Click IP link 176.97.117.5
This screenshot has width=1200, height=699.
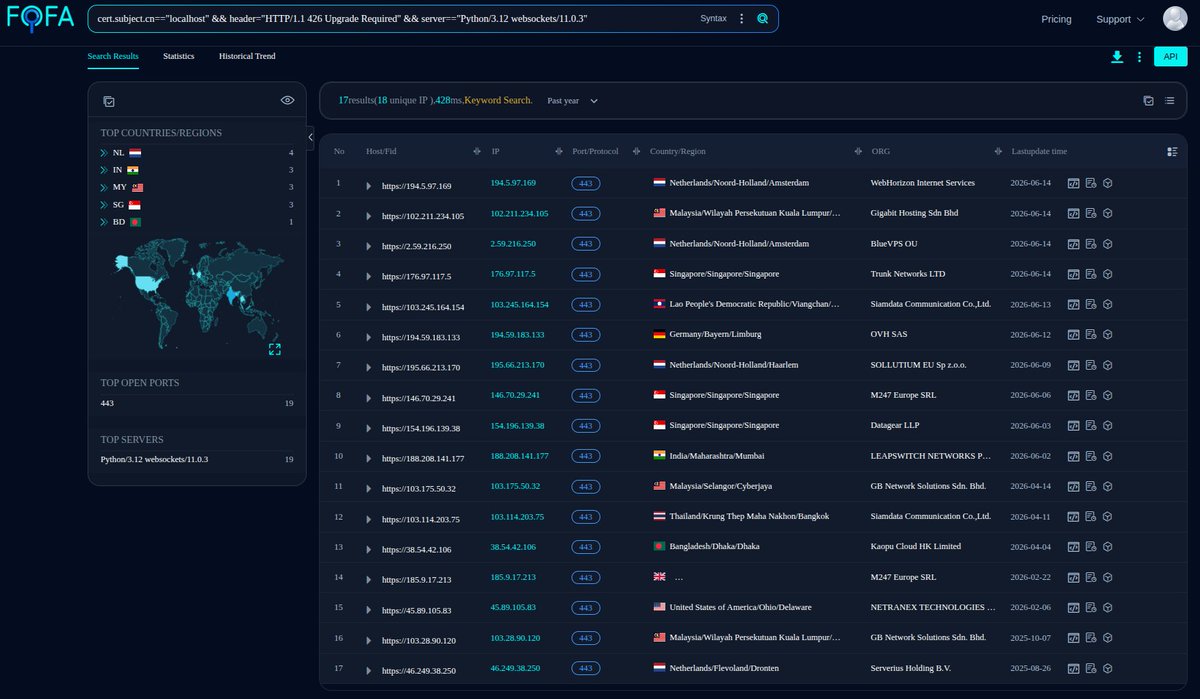point(513,274)
